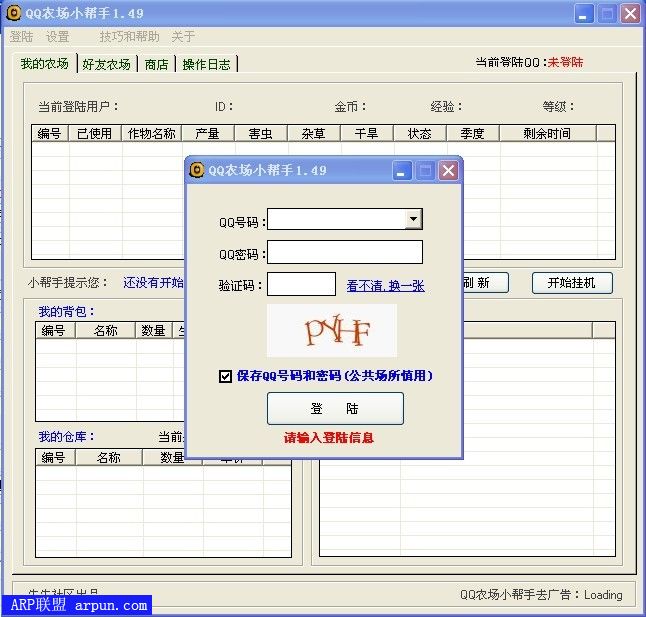Click the 编号 header in 我的仓库 table
646x617 pixels.
(x=54, y=458)
